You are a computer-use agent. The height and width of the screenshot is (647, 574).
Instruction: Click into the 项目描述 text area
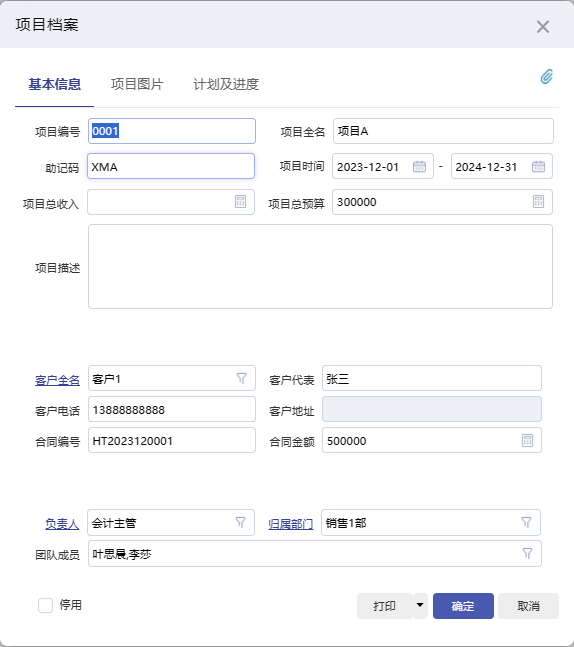coord(320,267)
